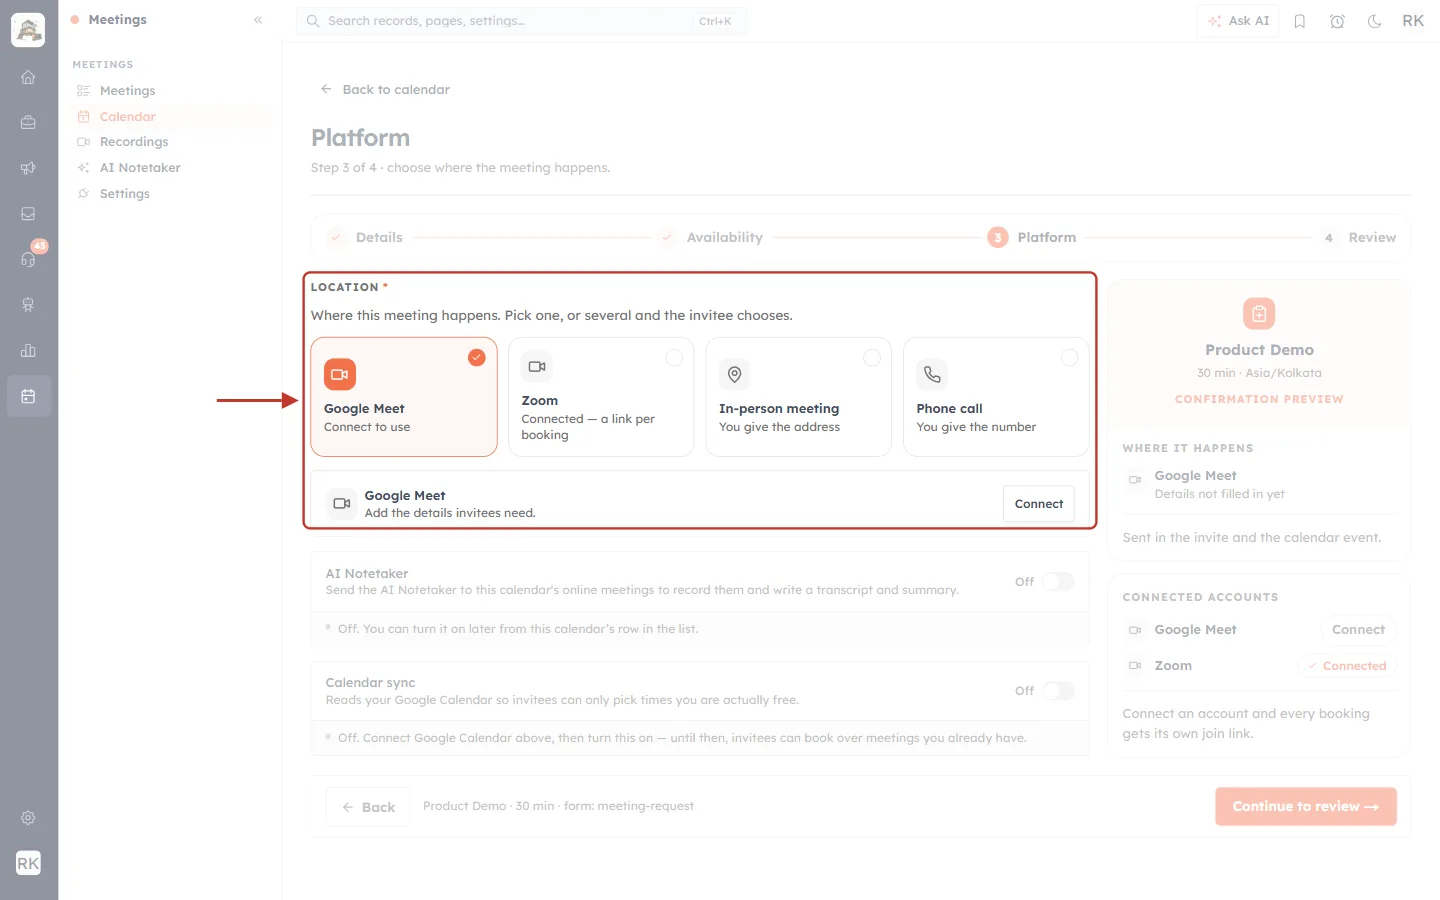Click Continue to review

(1306, 806)
